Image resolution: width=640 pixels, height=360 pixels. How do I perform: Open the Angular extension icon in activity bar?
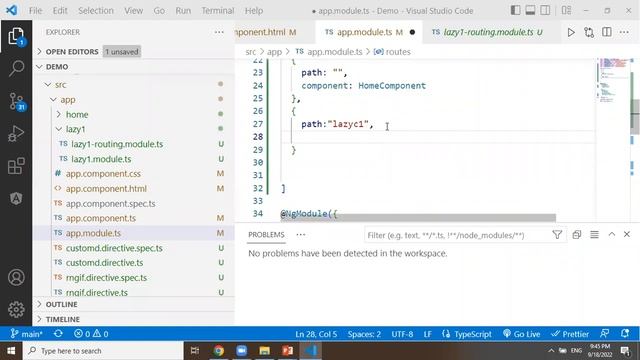pyautogui.click(x=16, y=199)
